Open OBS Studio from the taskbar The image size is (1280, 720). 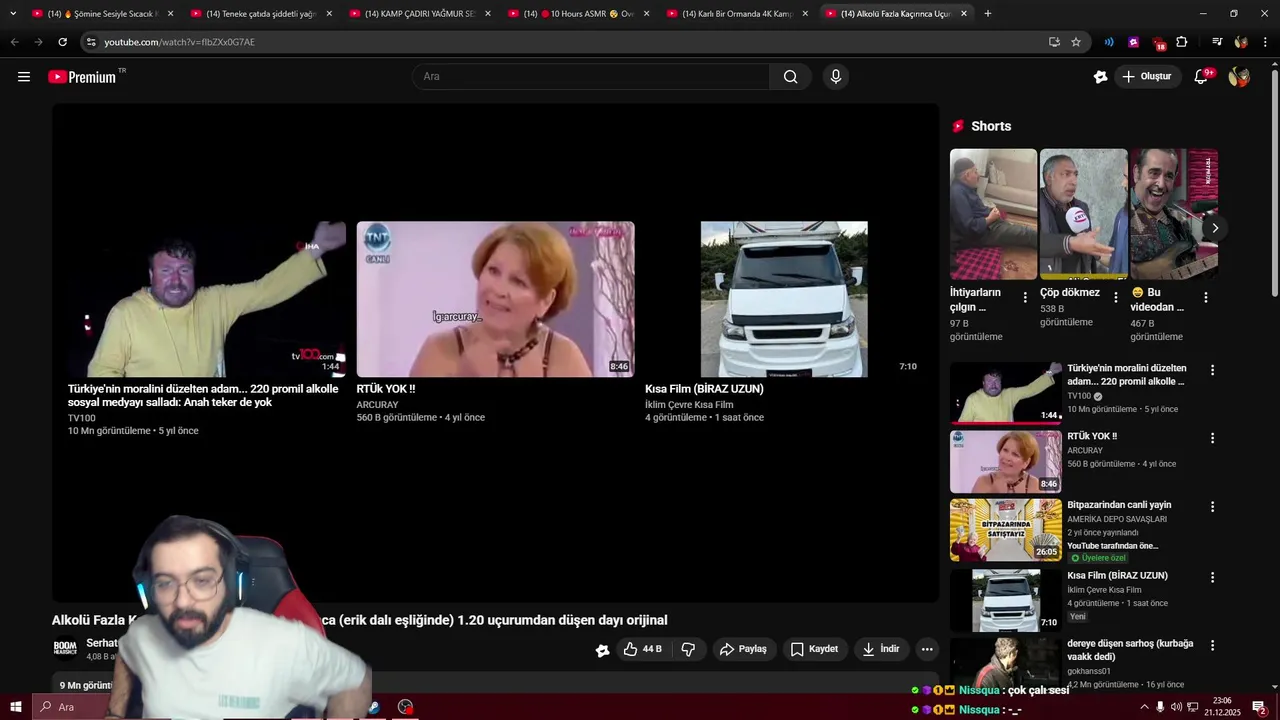[405, 707]
